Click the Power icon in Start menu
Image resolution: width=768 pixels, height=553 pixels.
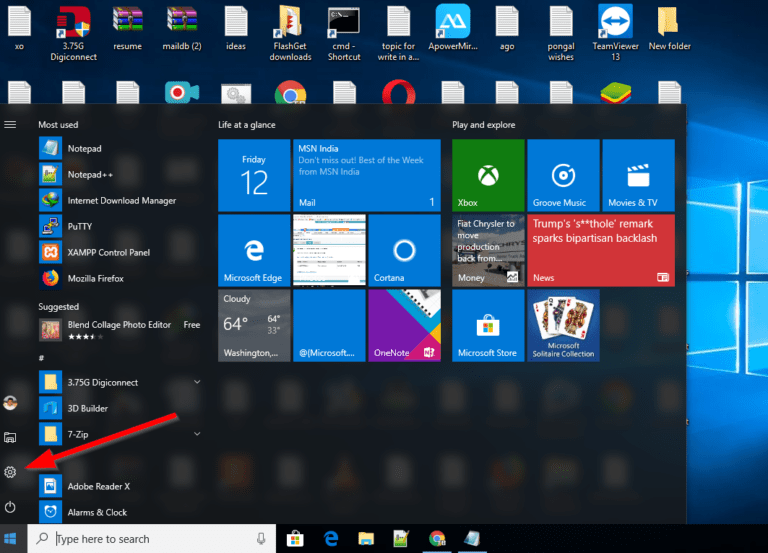pyautogui.click(x=10, y=506)
